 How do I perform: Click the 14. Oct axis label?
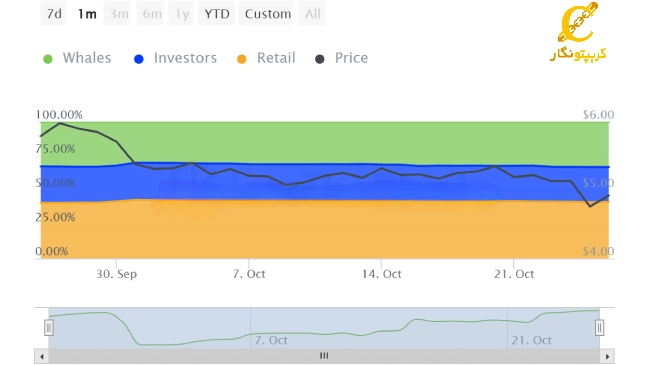[x=381, y=274]
